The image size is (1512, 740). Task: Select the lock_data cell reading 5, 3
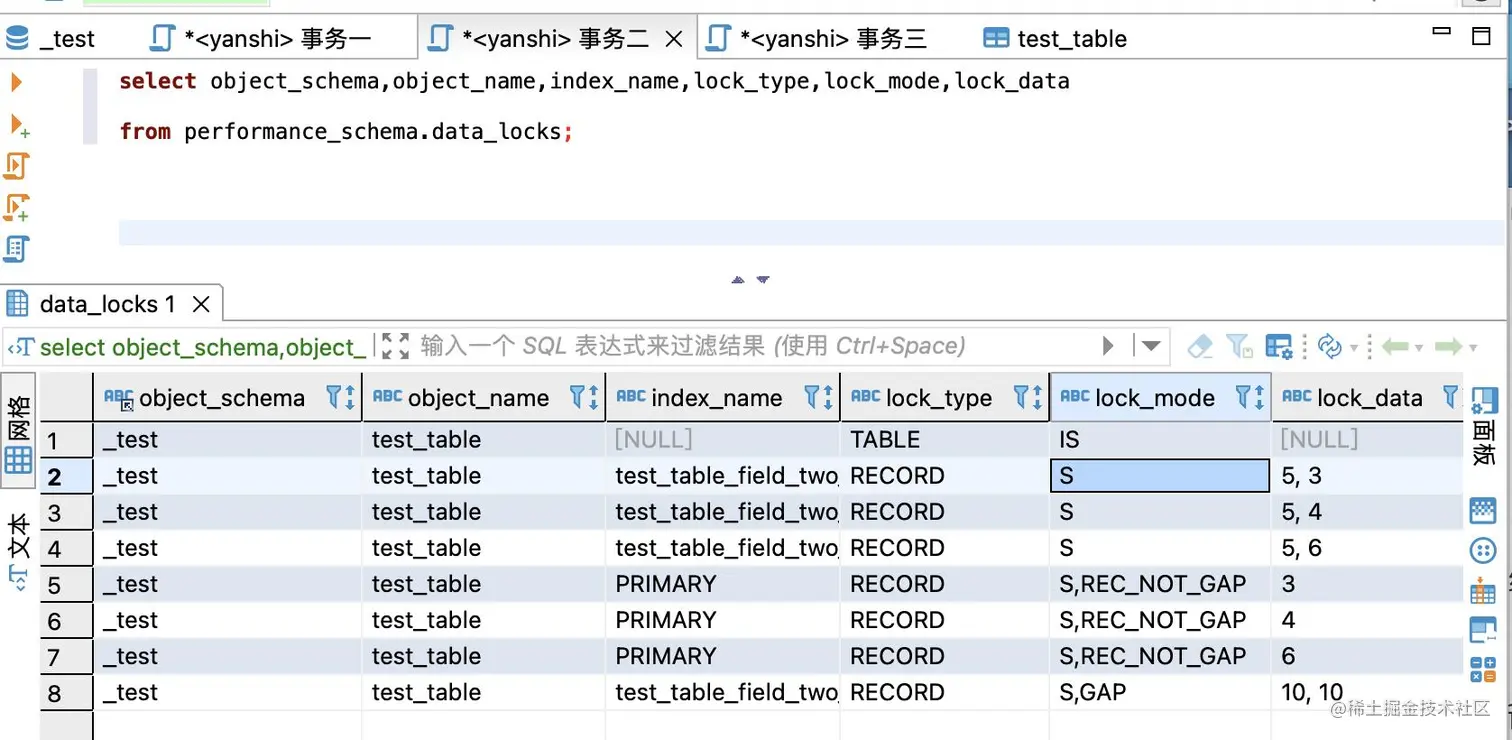[x=1367, y=476]
